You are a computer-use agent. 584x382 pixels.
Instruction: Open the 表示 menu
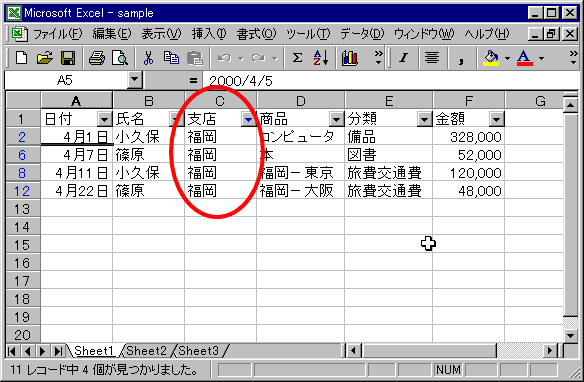161,34
